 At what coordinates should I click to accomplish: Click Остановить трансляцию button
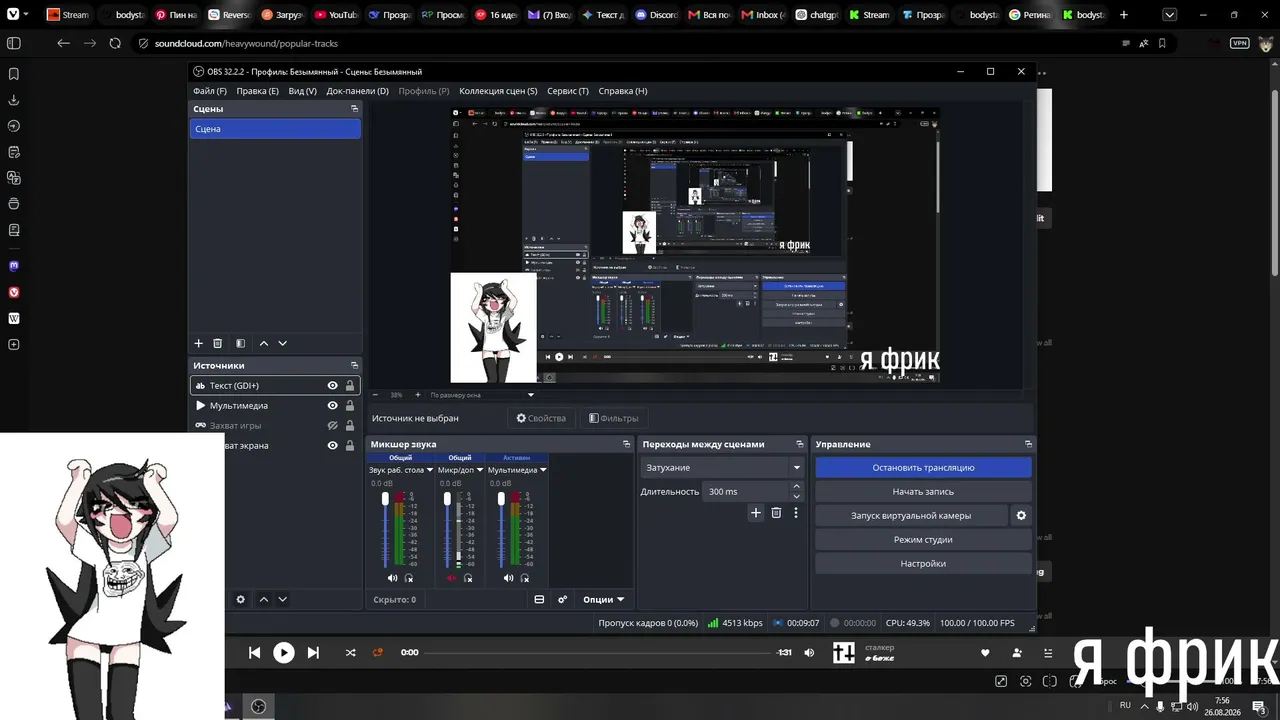tap(923, 467)
